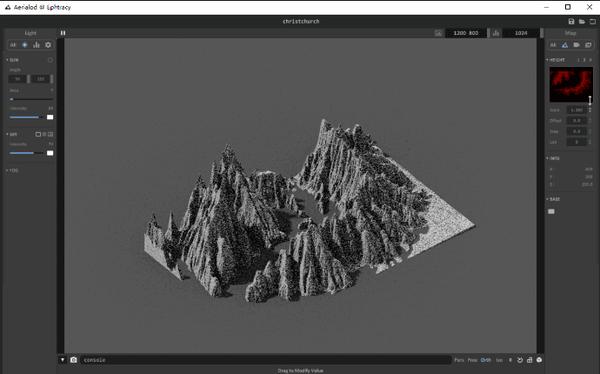Toggle the SUN circle switch
The height and width of the screenshot is (374, 600).
(50, 60)
